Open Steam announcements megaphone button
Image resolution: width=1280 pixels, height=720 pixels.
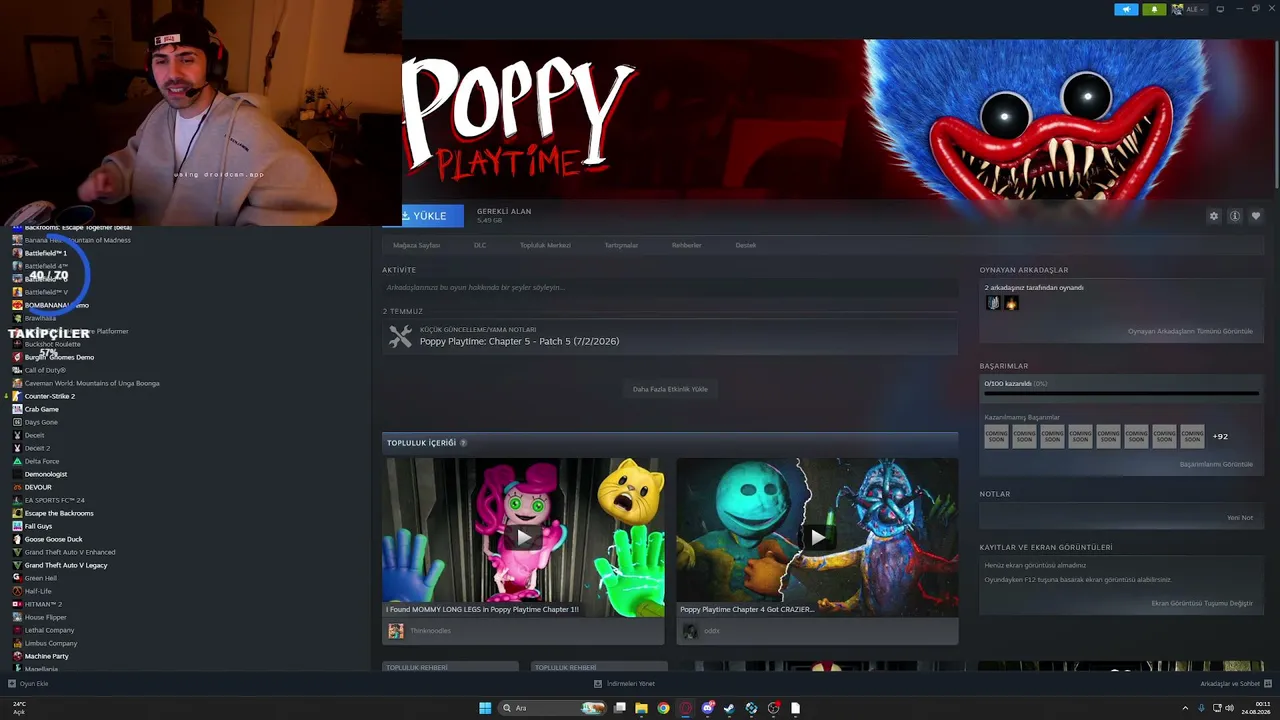coord(1126,9)
